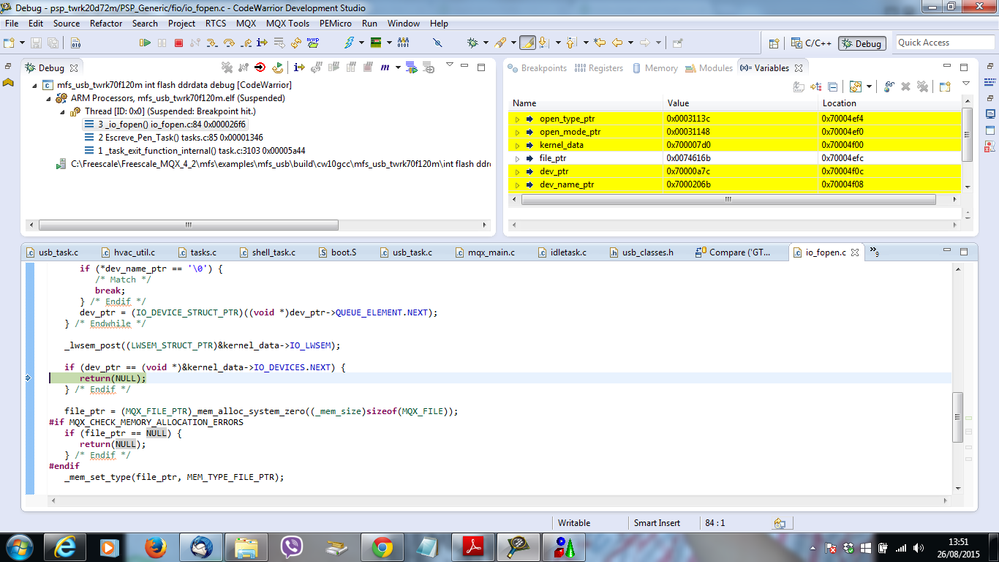Click the Step Into icon
This screenshot has width=999, height=562.
coord(212,43)
